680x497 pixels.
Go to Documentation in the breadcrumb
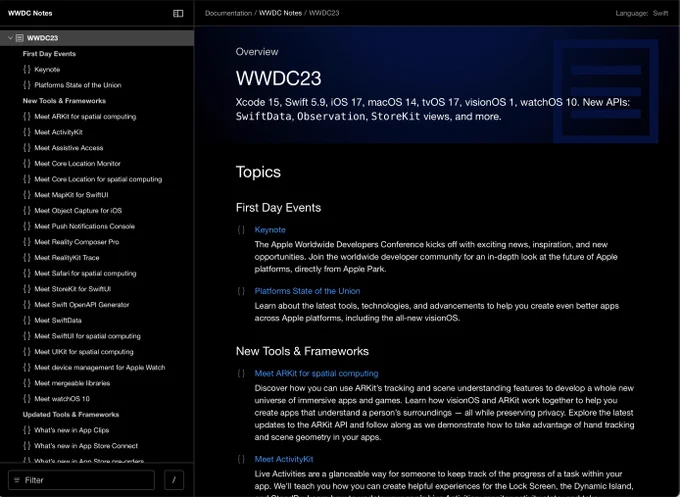[x=228, y=13]
